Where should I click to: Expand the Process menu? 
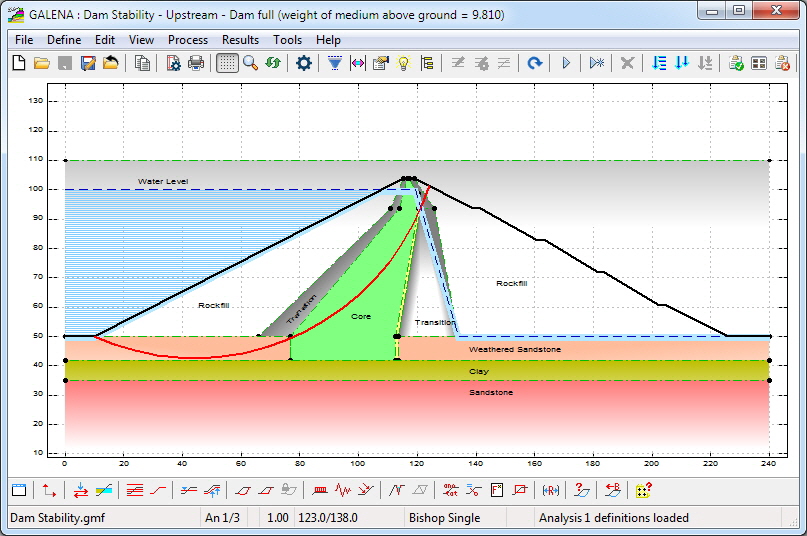tap(188, 40)
